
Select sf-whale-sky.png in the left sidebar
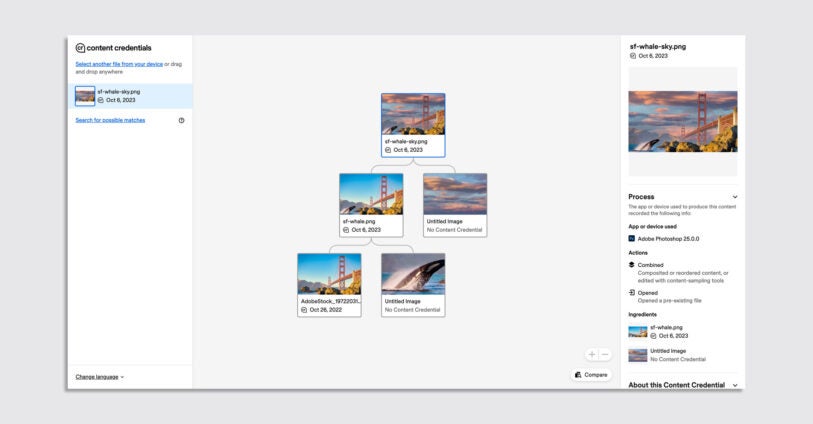[x=130, y=96]
